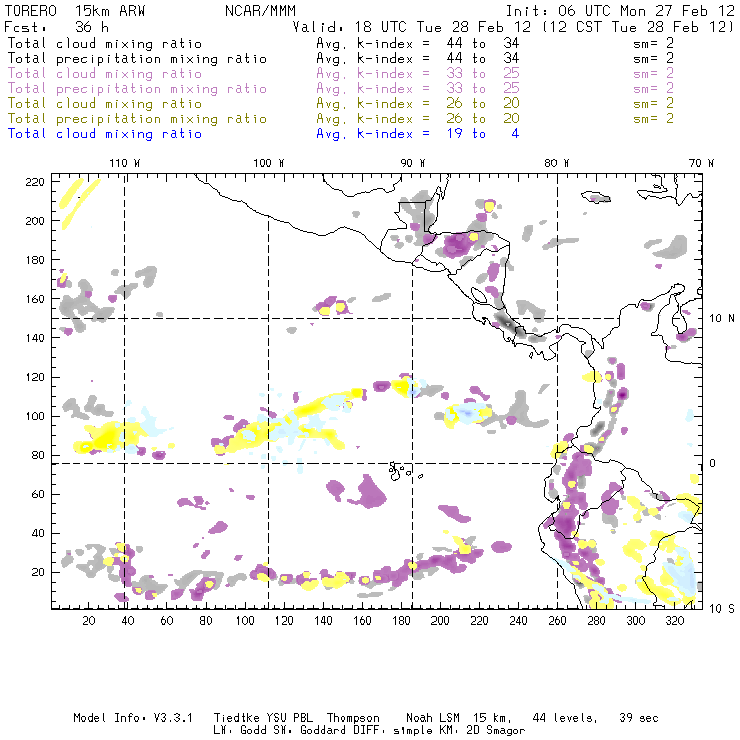Click the '70 W' longitude label

coord(701,163)
